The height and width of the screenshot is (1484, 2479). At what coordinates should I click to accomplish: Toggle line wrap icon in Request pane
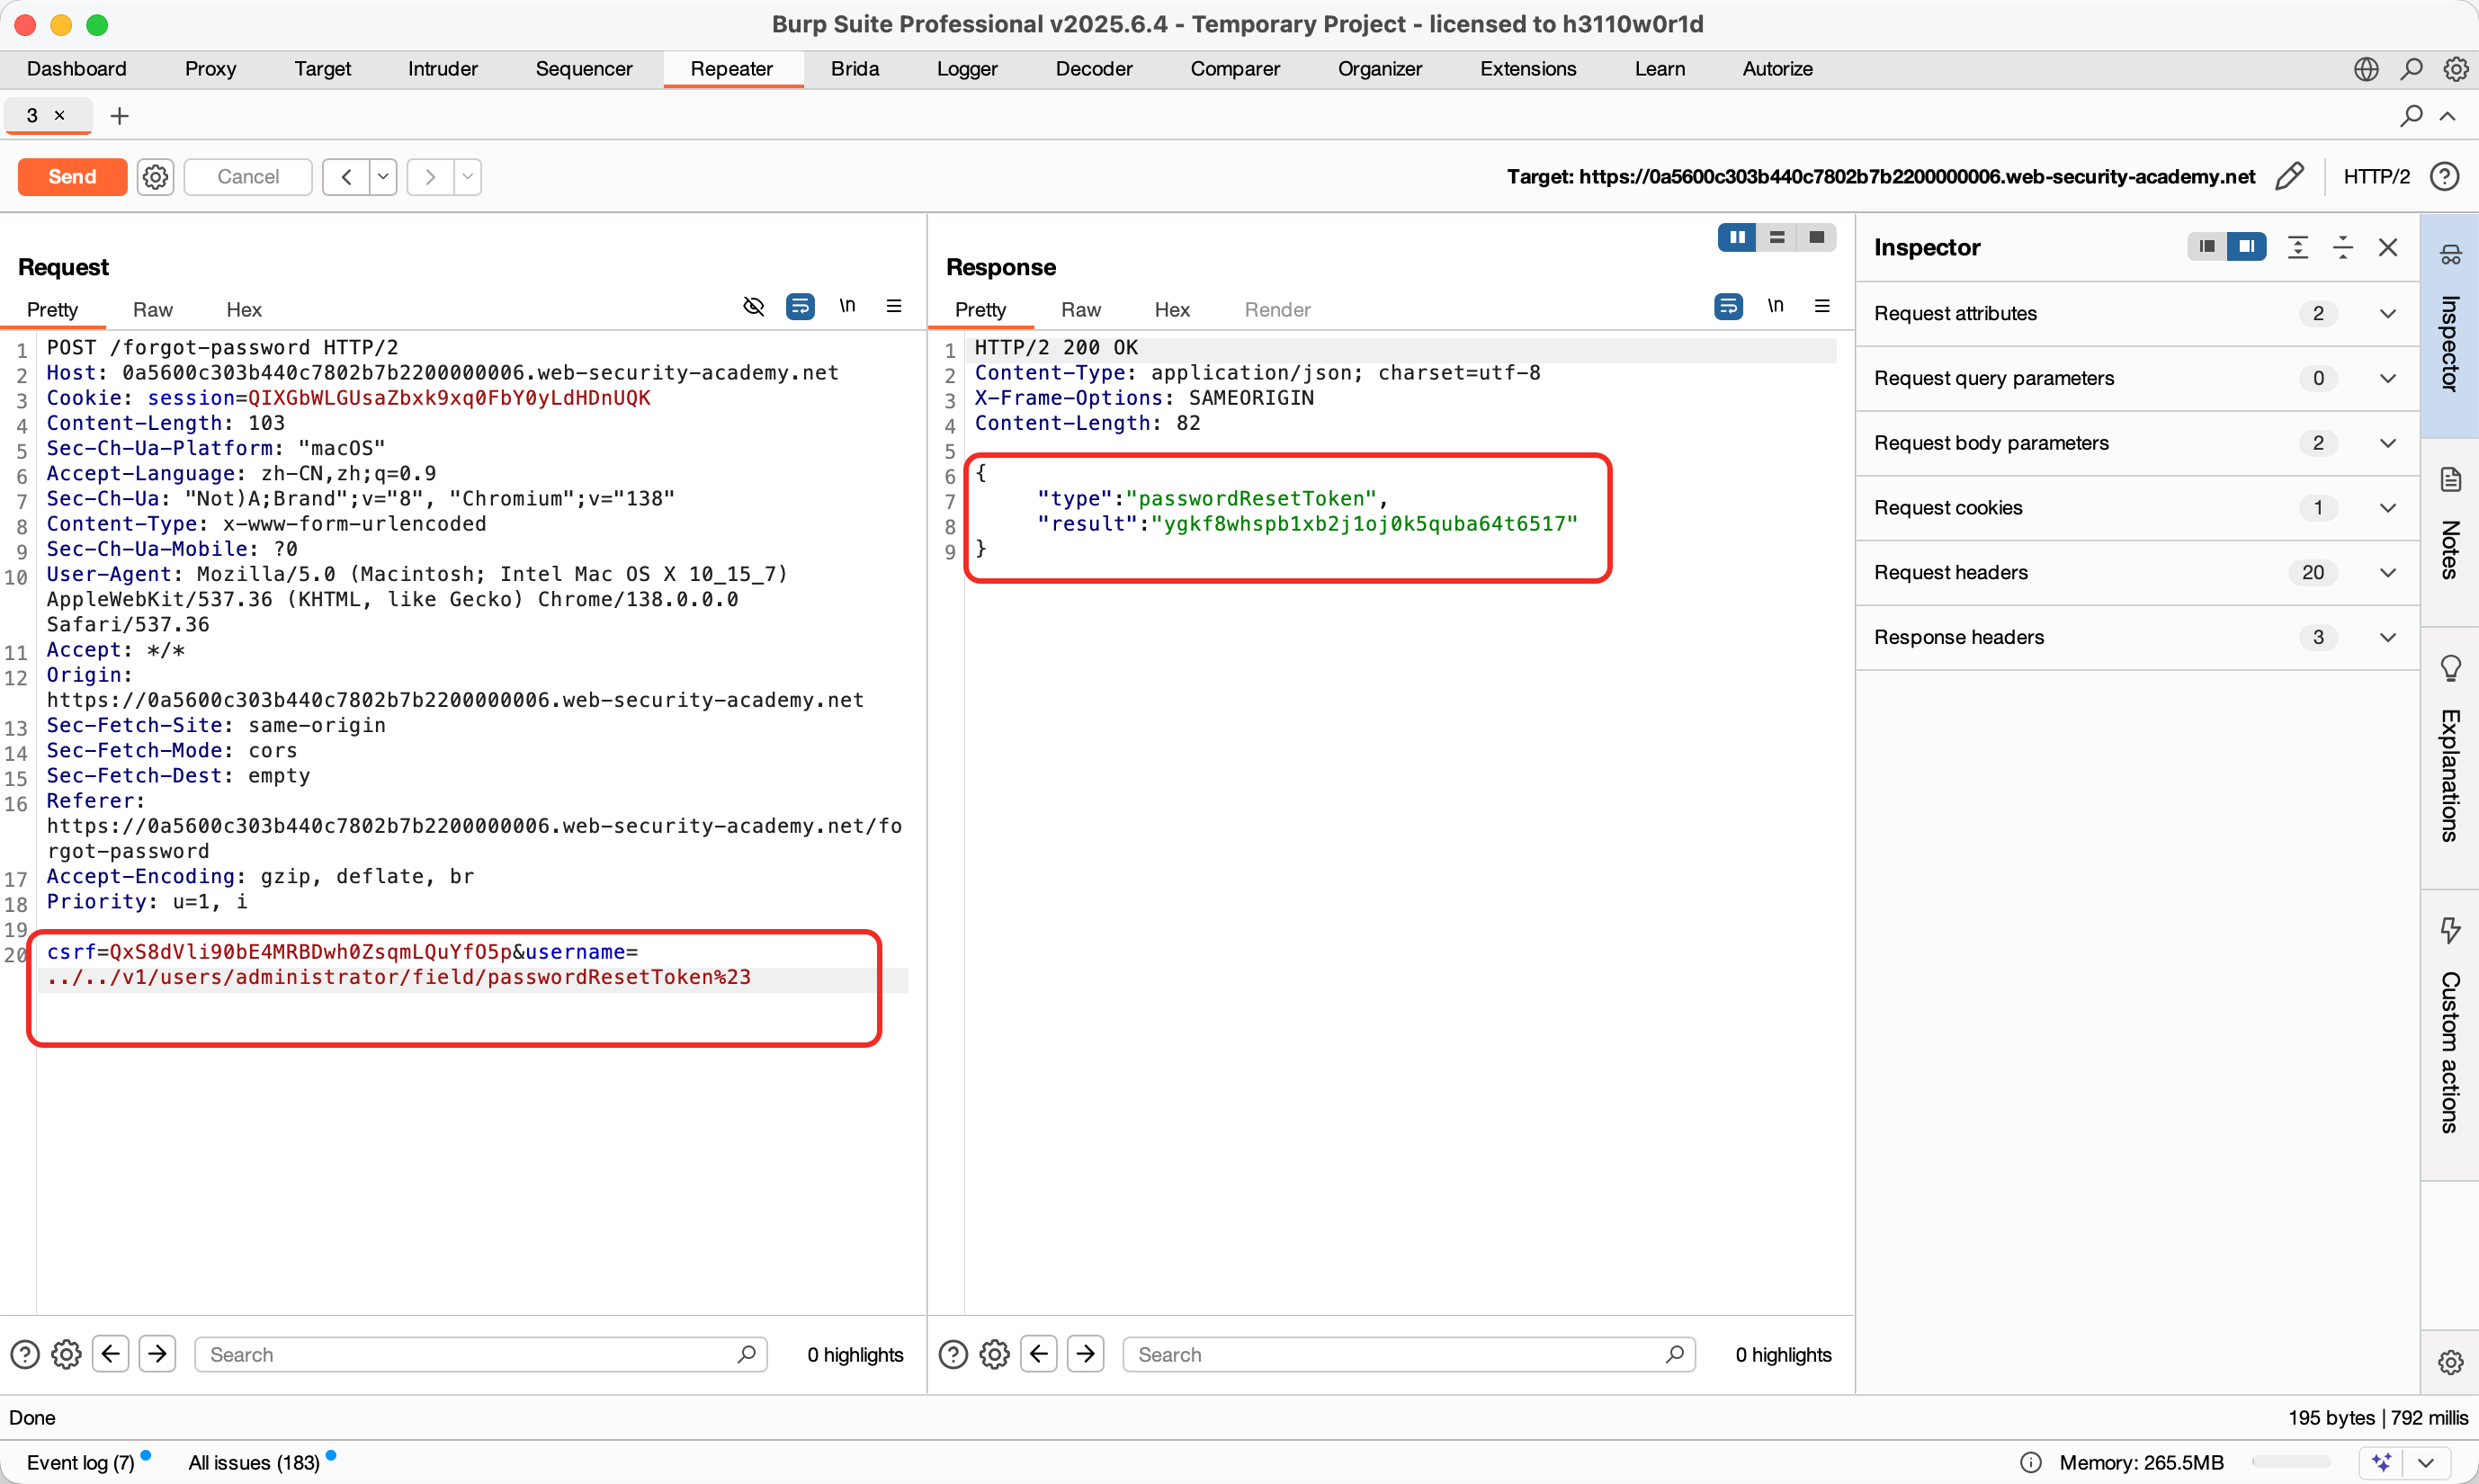pos(800,306)
